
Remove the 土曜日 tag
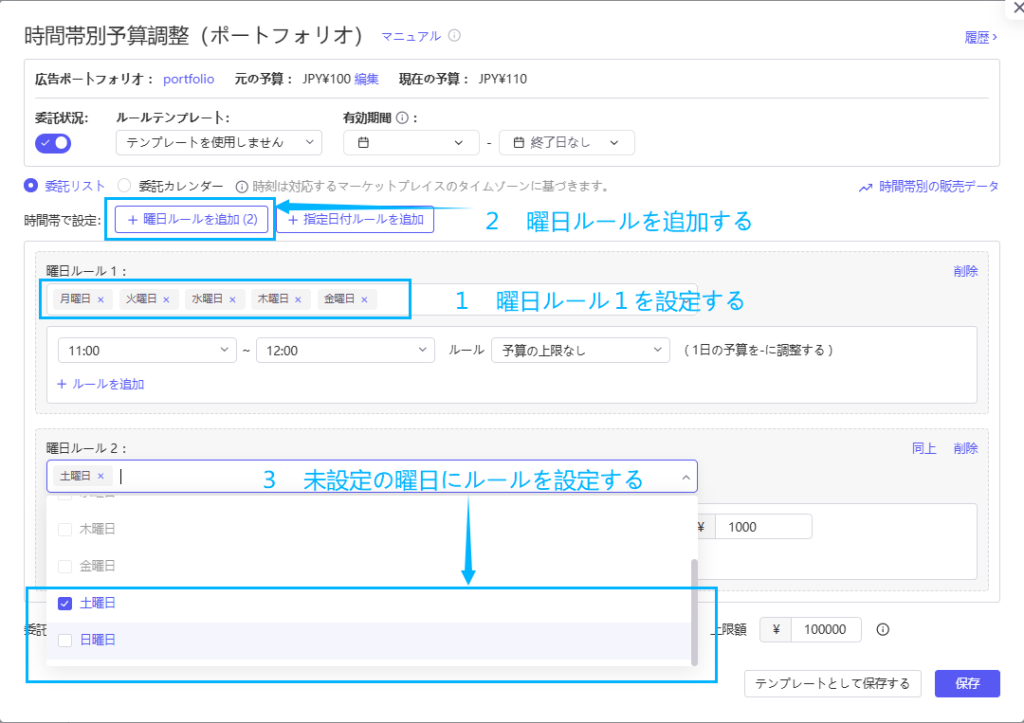tap(101, 476)
